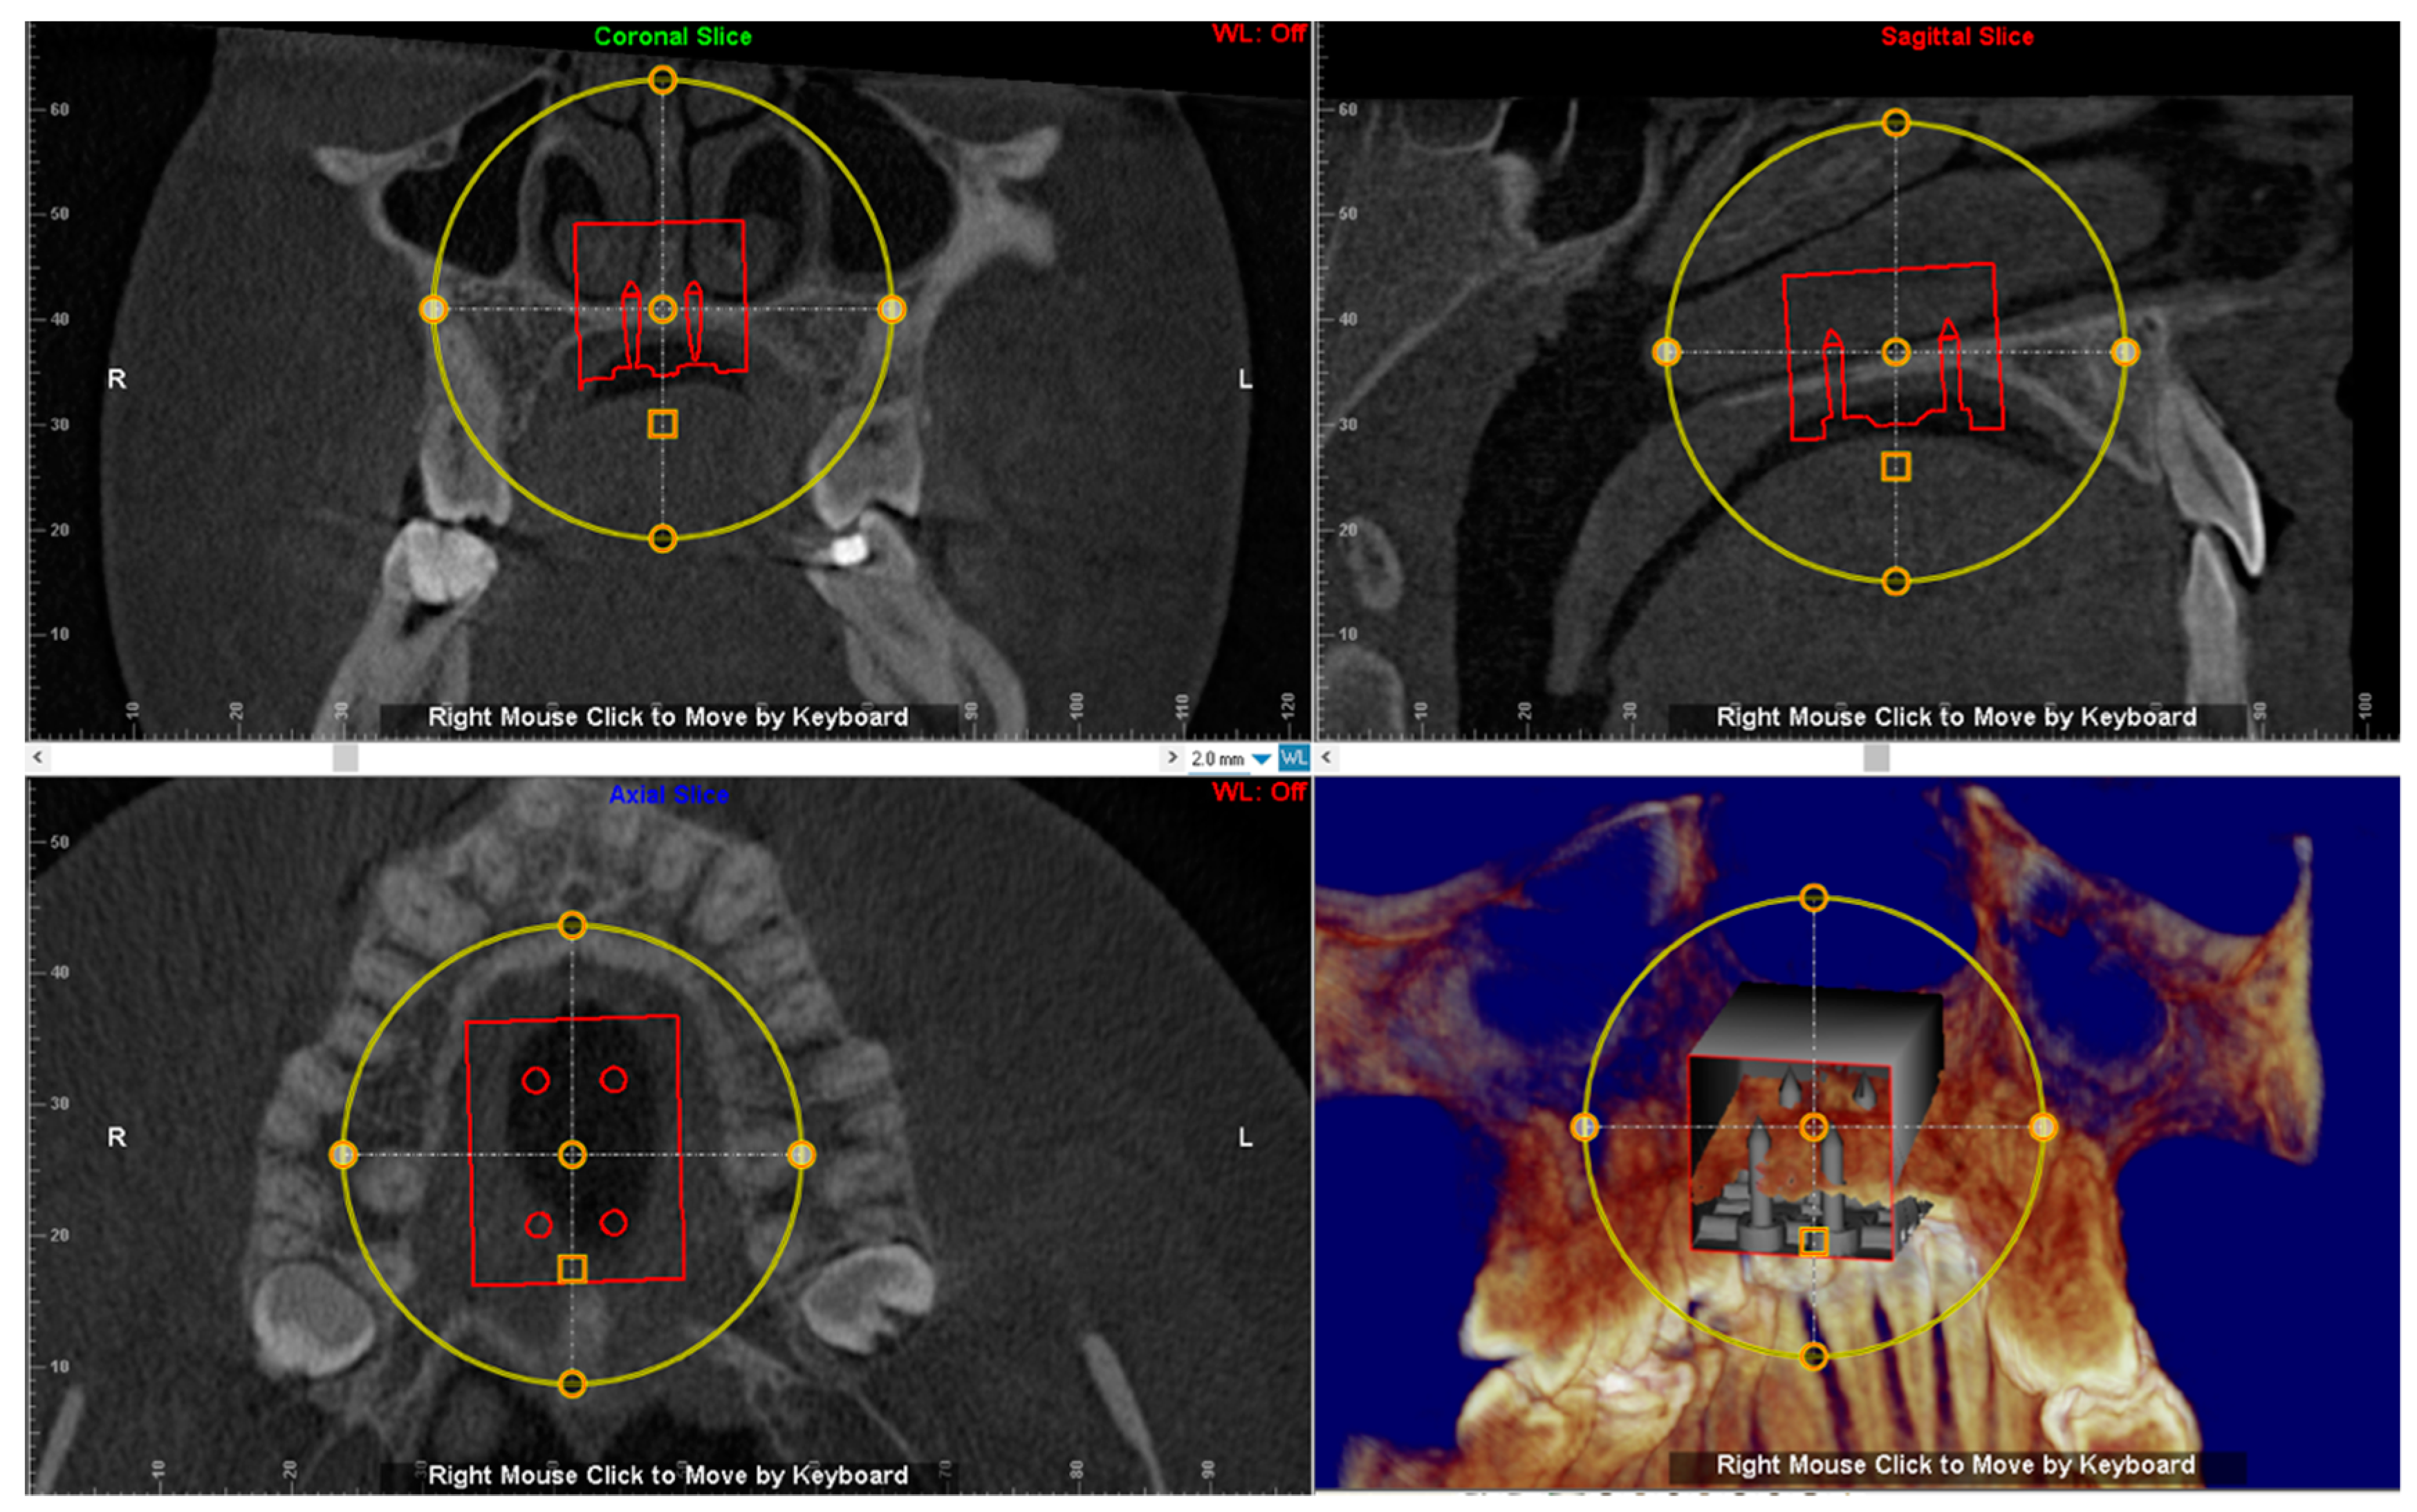Click the axial circle's left edge handle
Image resolution: width=2417 pixels, height=1512 pixels.
point(343,1155)
